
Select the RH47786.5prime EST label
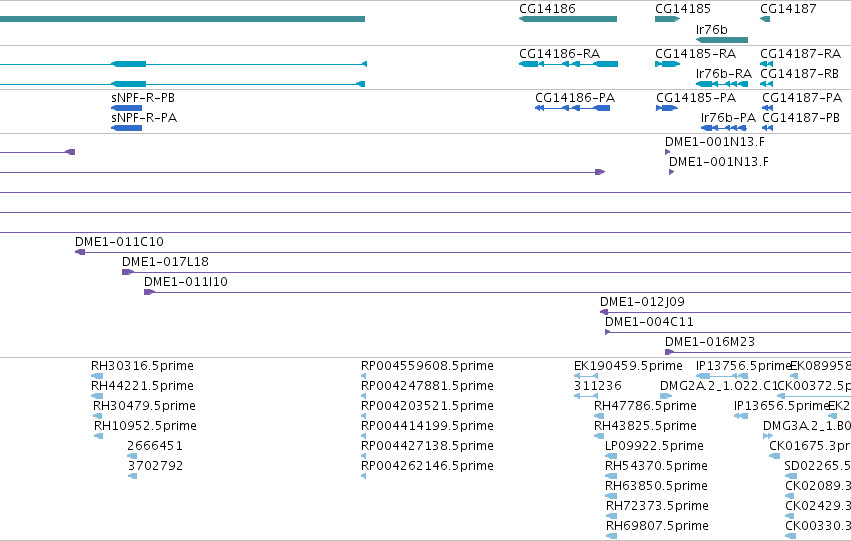(645, 406)
